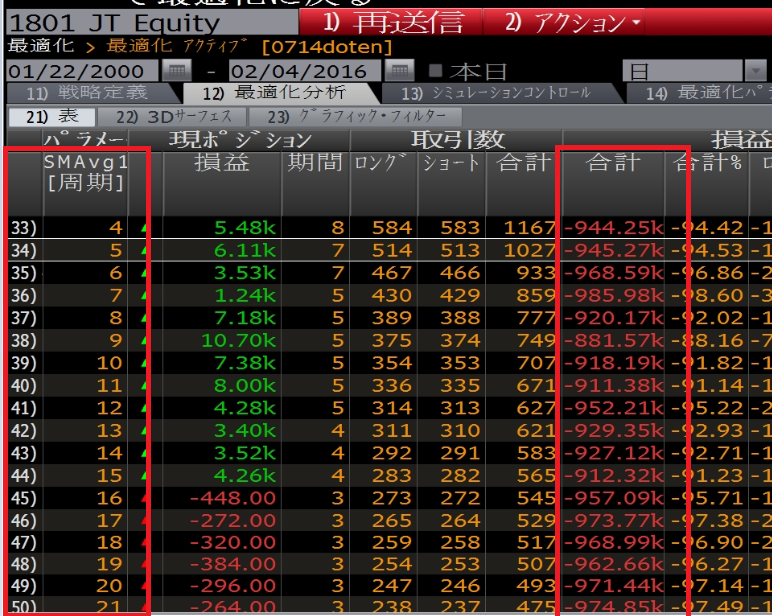The height and width of the screenshot is (616, 775).
Task: Click the green arrow icon in row 33
Action: tap(148, 228)
